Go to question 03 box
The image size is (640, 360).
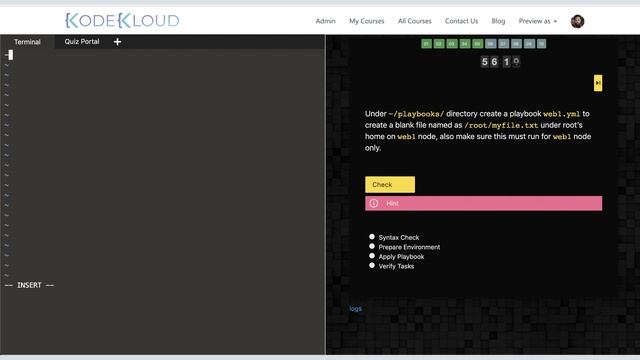click(452, 44)
